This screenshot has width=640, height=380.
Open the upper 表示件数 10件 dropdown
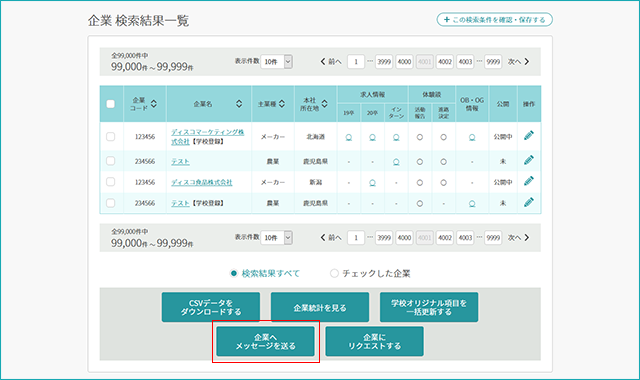pos(276,62)
